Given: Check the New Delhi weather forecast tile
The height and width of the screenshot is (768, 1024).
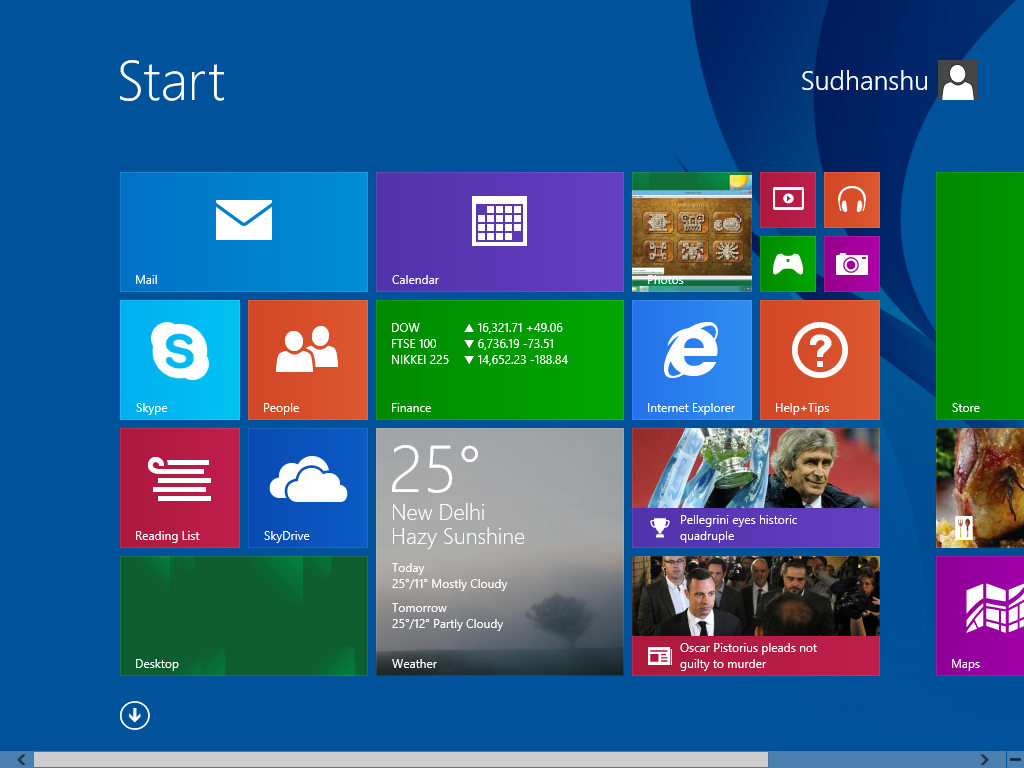Looking at the screenshot, I should click(500, 550).
